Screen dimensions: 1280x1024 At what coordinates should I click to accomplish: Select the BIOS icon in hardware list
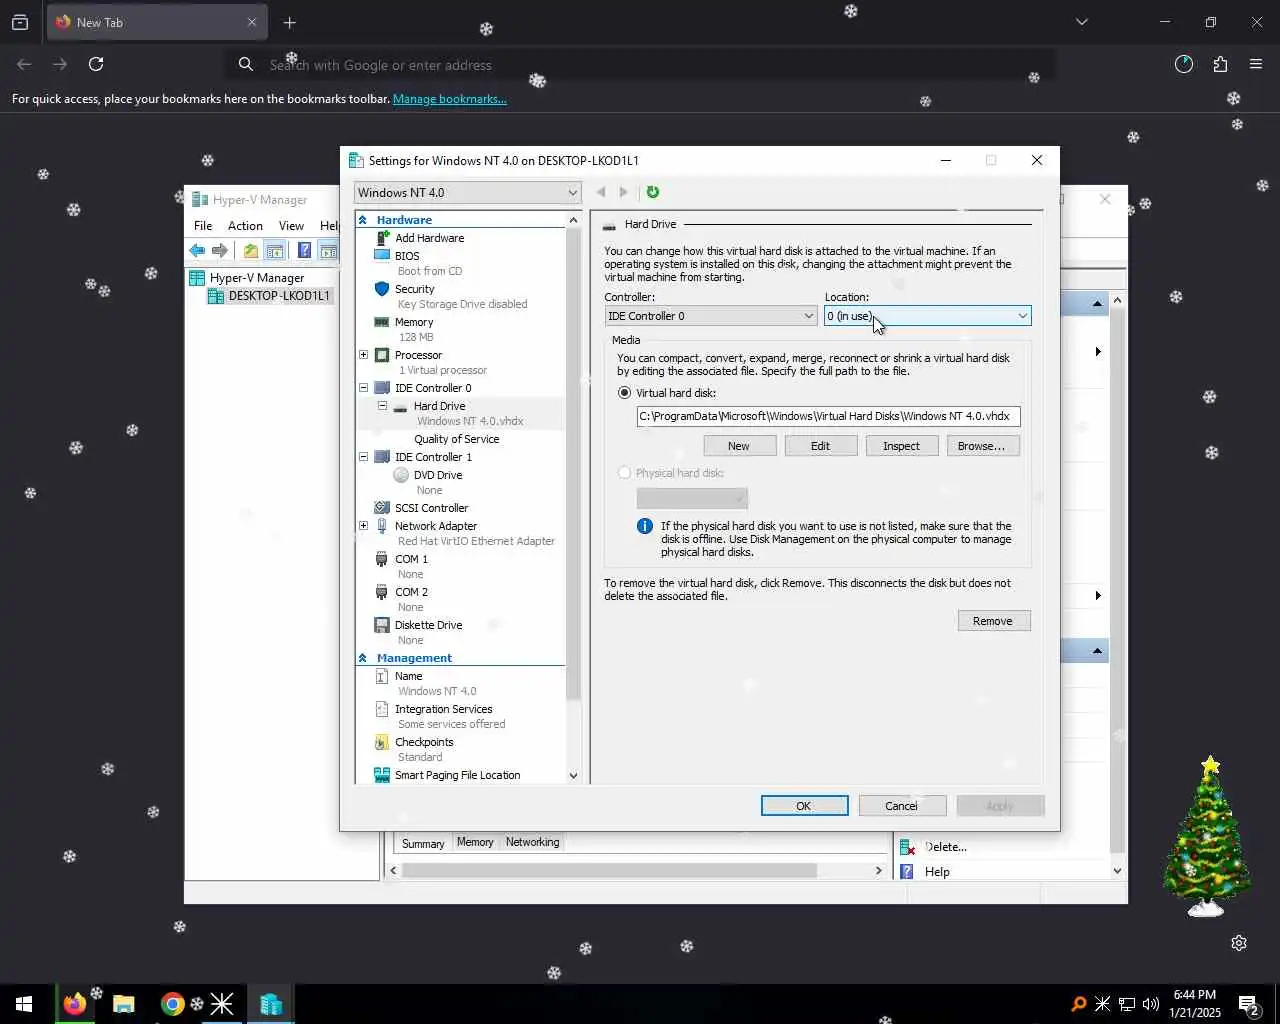click(381, 256)
